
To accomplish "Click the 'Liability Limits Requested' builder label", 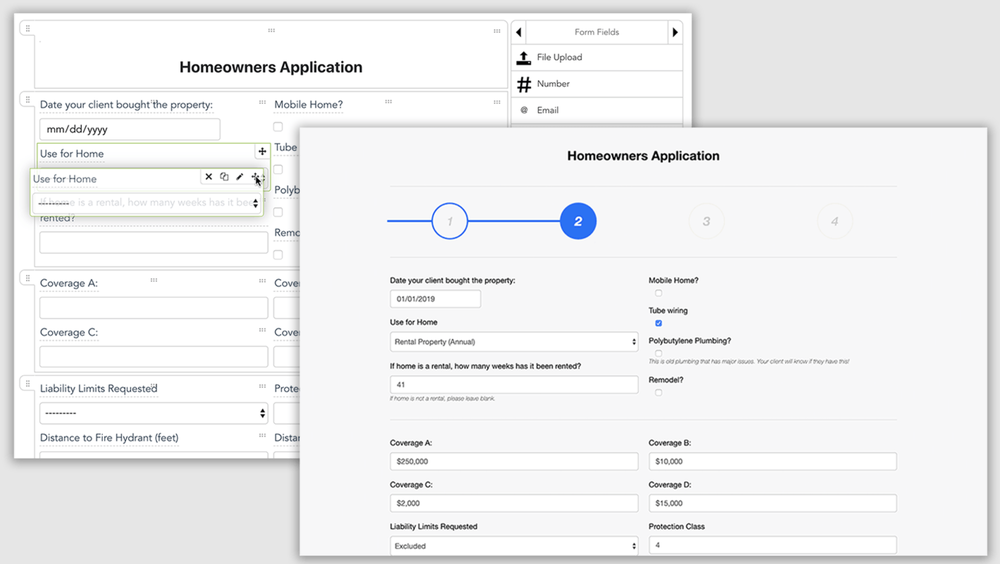I will tap(99, 389).
